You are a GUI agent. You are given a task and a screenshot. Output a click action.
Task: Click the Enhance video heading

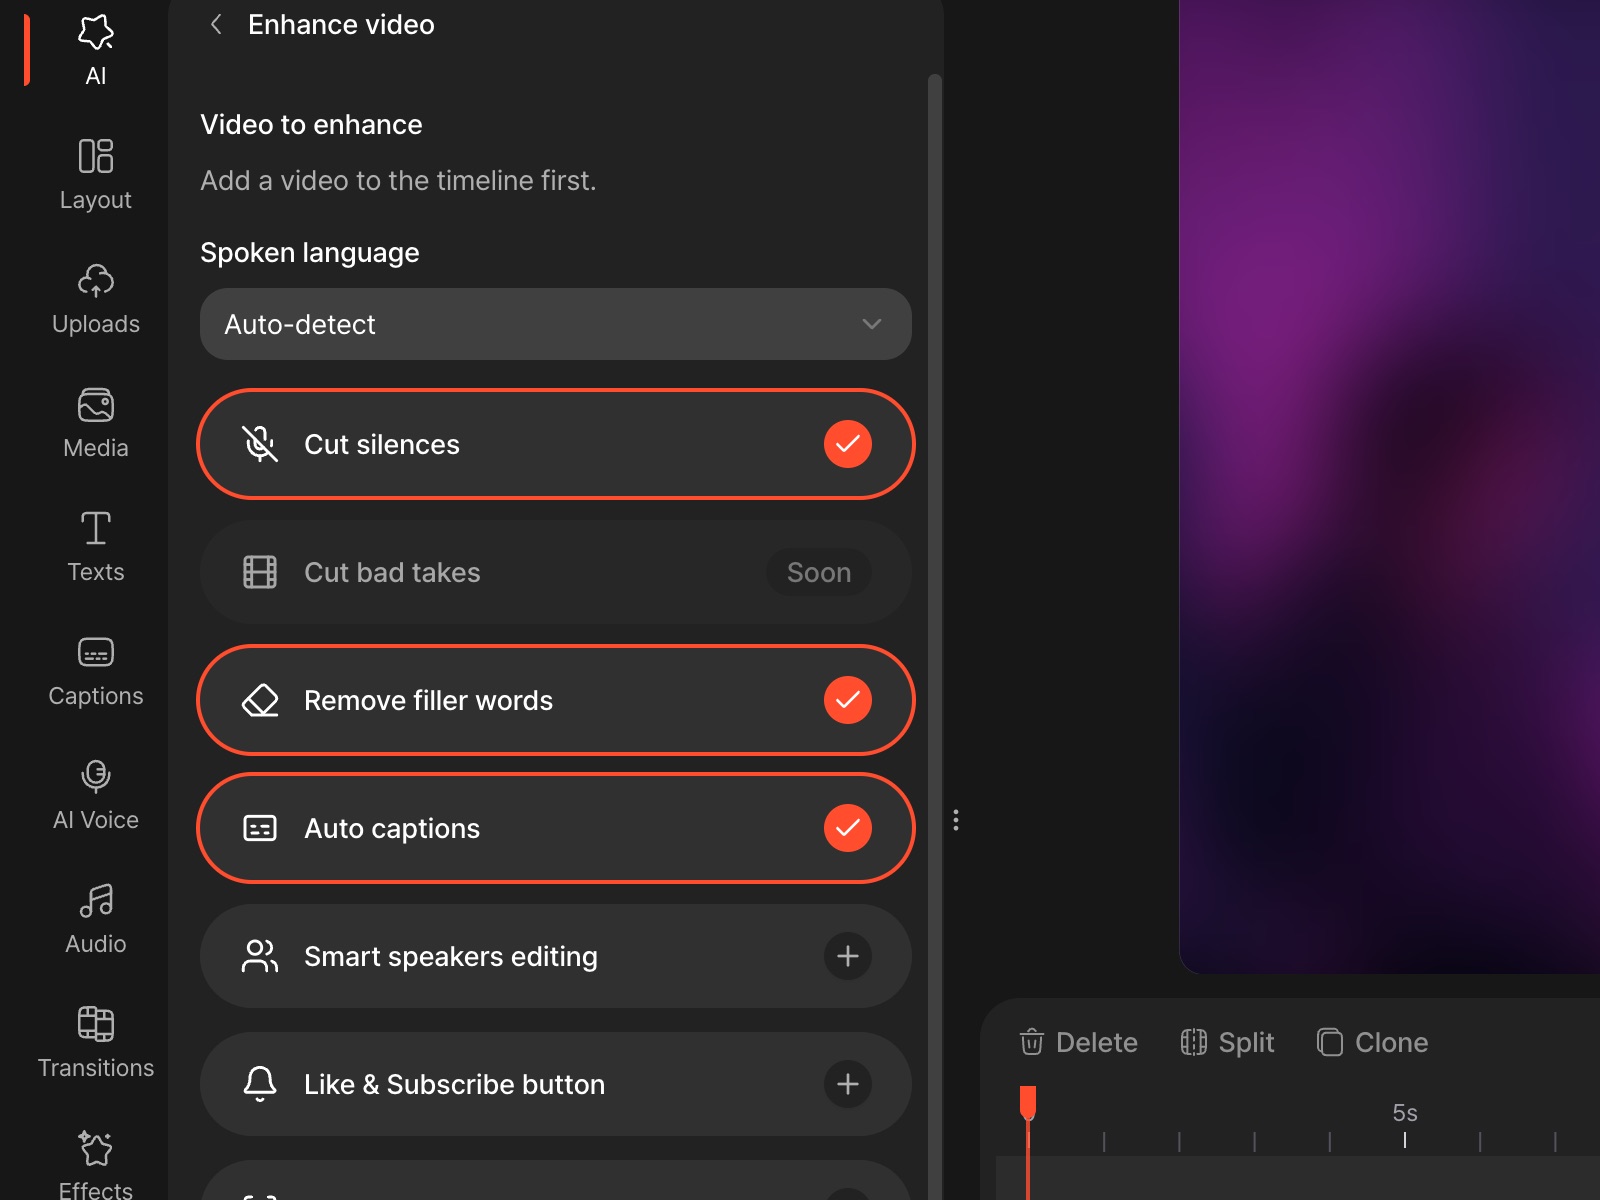coord(341,24)
